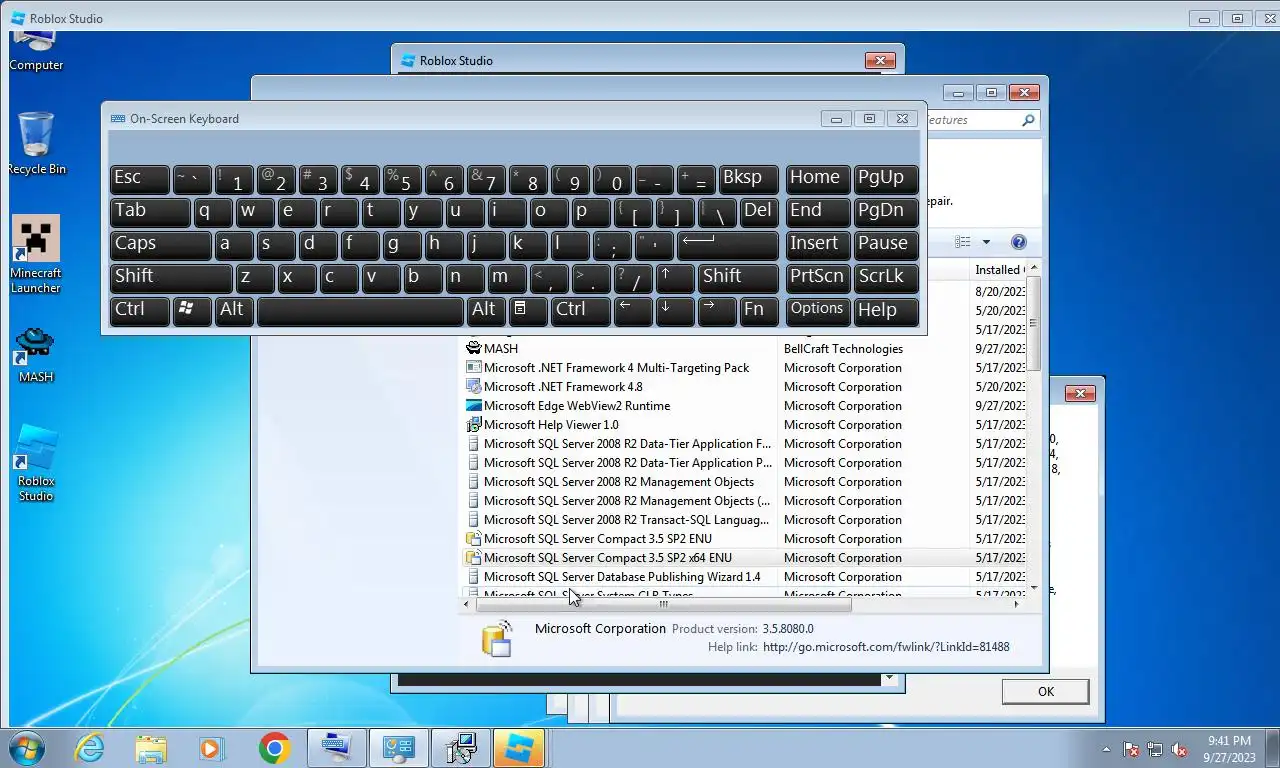Switch to On-Screen Keyboard taskbar button
The image size is (1280, 768).
(336, 748)
